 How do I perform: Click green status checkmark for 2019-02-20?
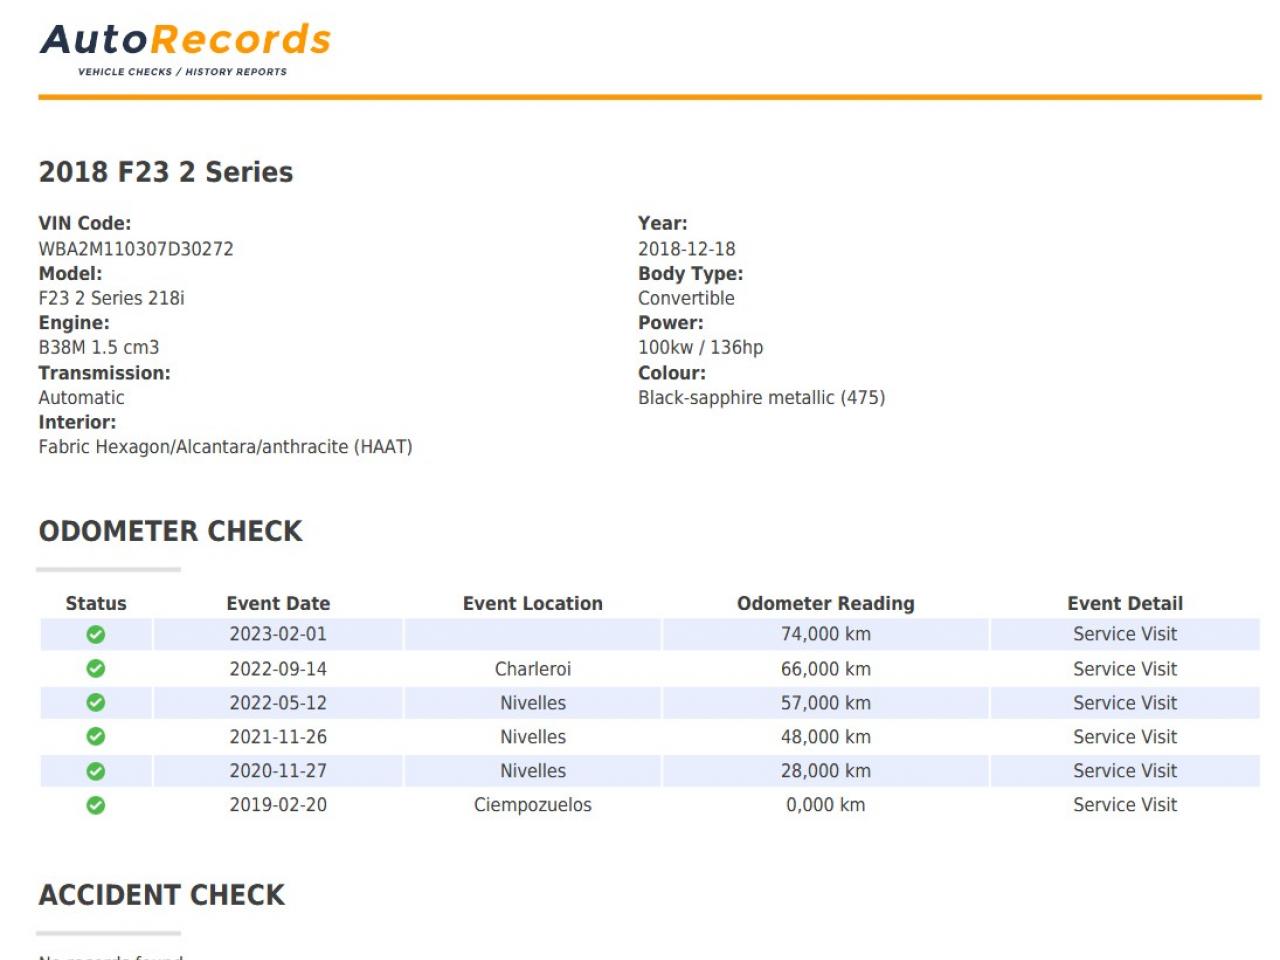[x=96, y=805]
